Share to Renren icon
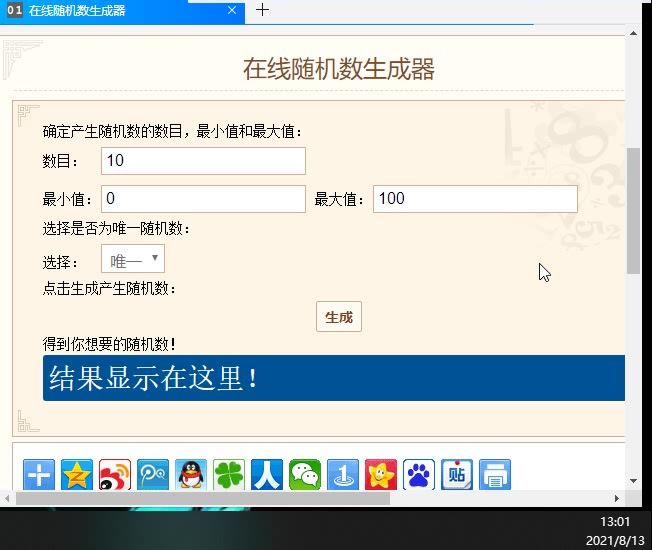This screenshot has height=550, width=652. click(x=267, y=474)
